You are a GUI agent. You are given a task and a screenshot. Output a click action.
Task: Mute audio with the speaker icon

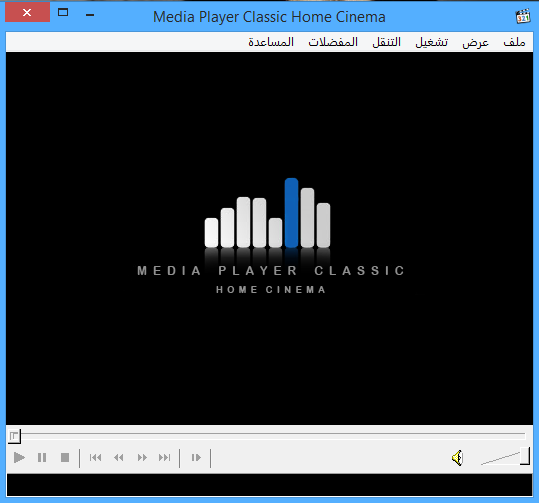pos(458,458)
